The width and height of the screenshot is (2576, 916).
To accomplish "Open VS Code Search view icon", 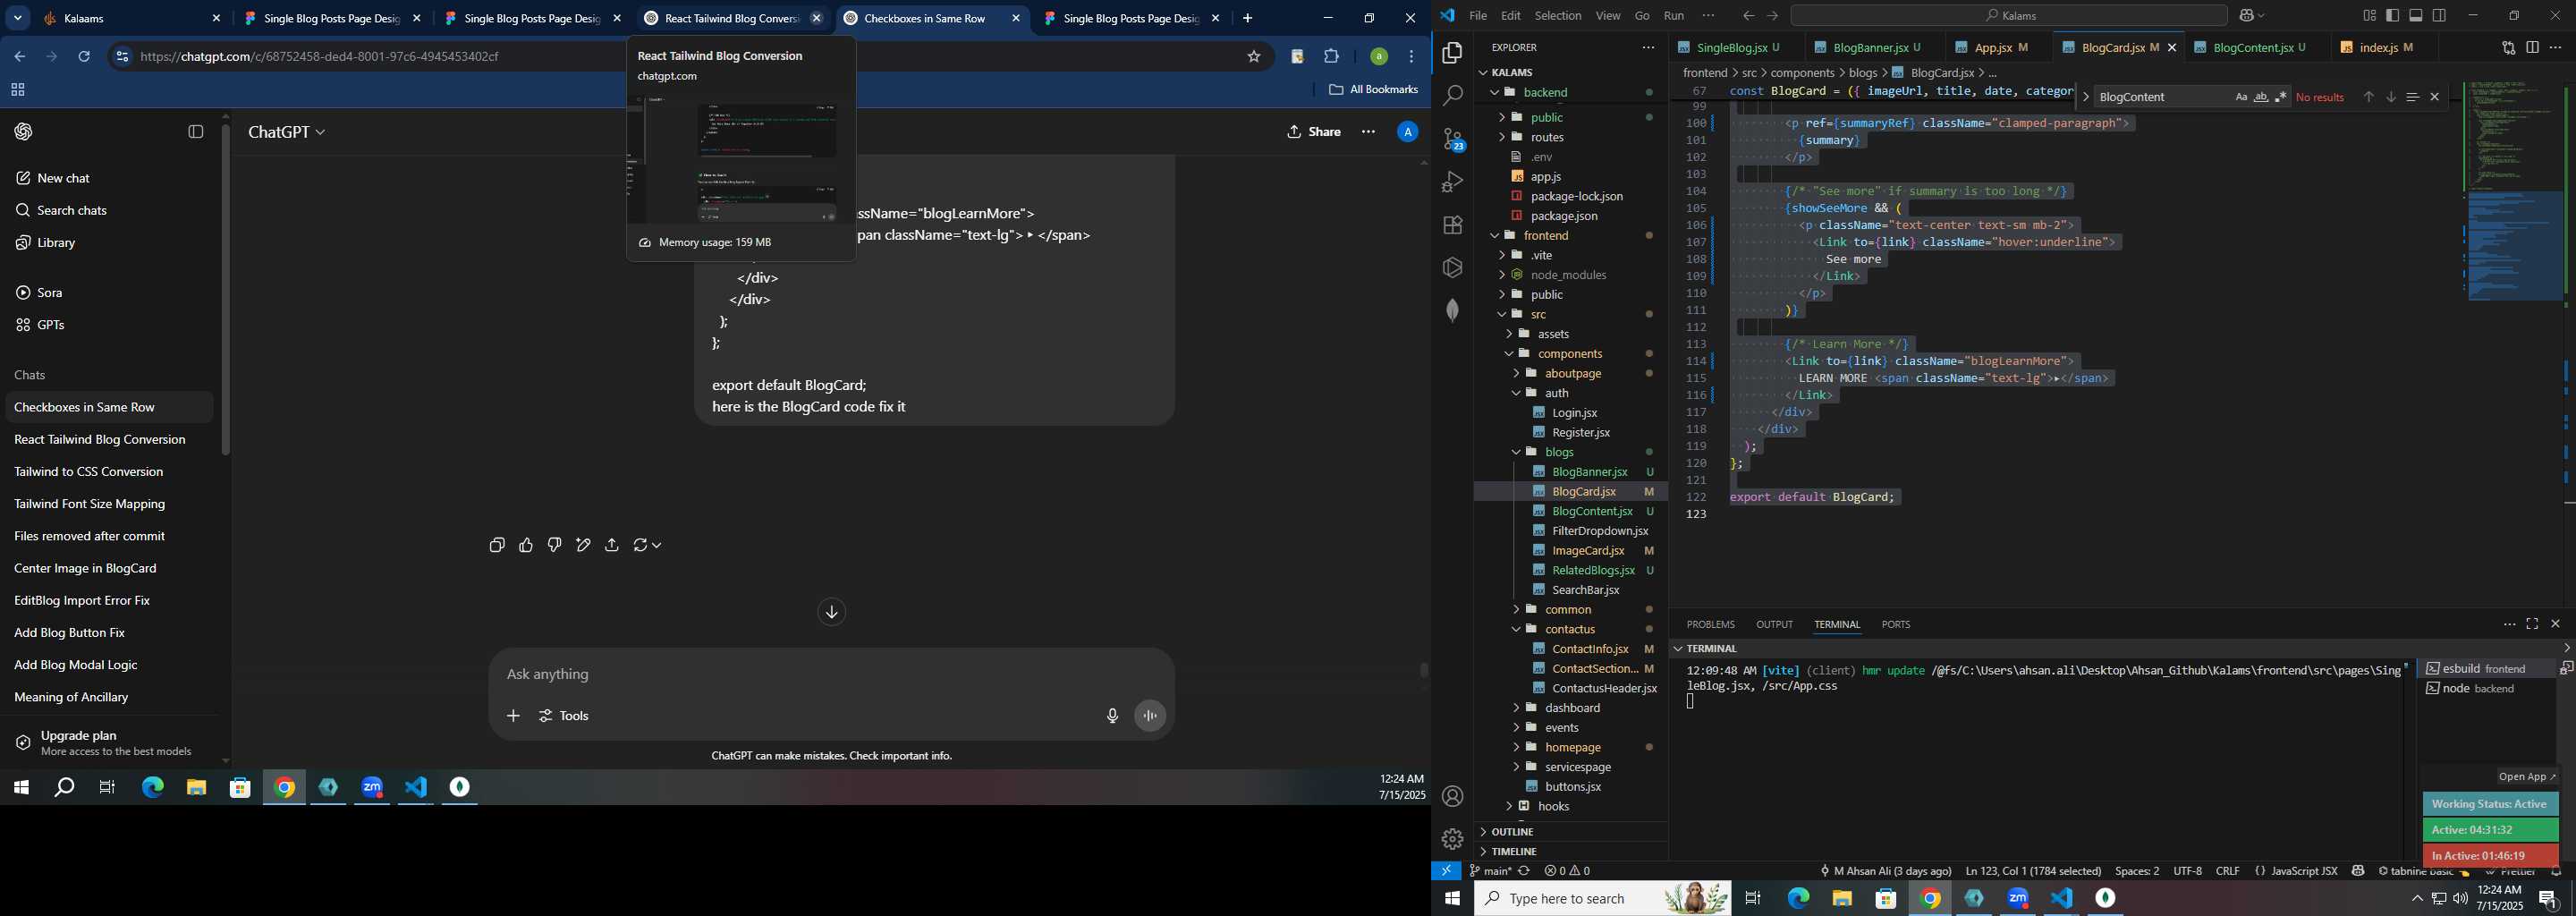I will coord(1452,96).
